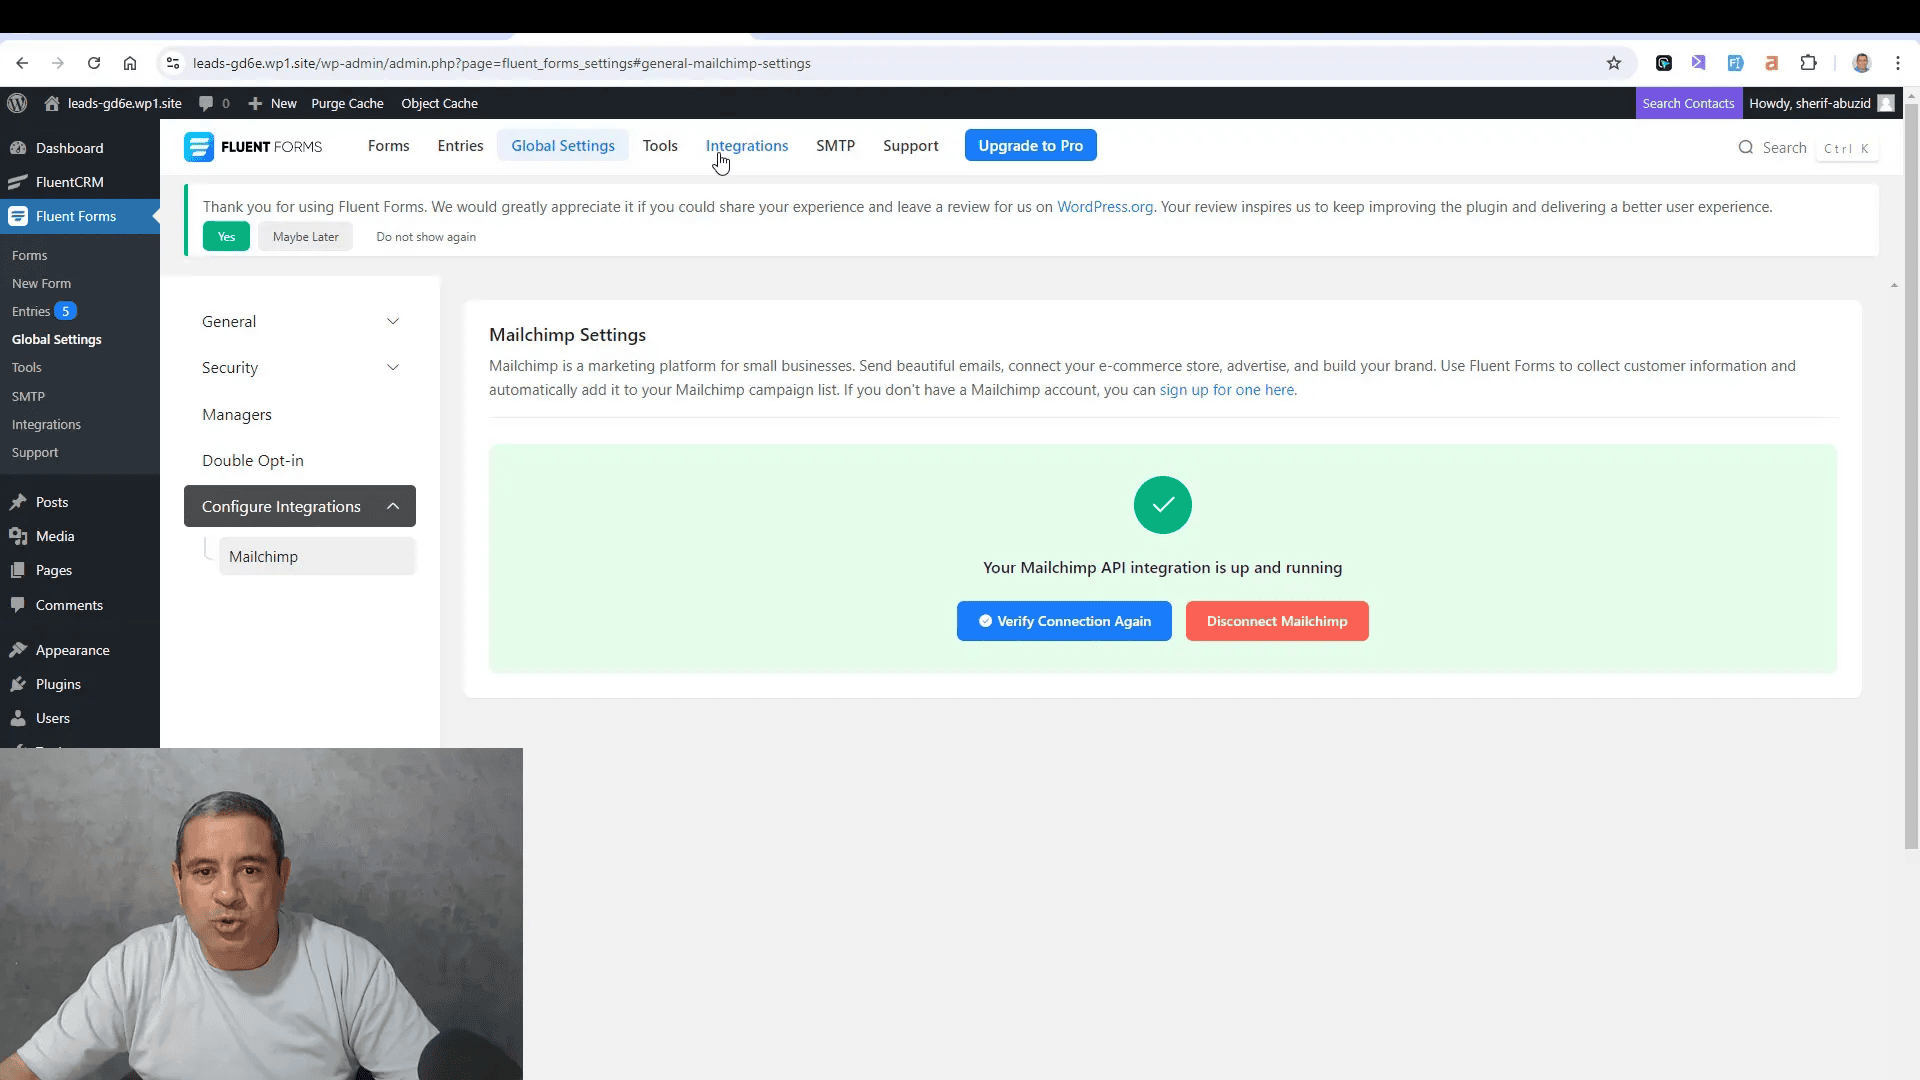Viewport: 1920px width, 1080px height.
Task: Click sign up for one here link
Action: click(x=1226, y=389)
